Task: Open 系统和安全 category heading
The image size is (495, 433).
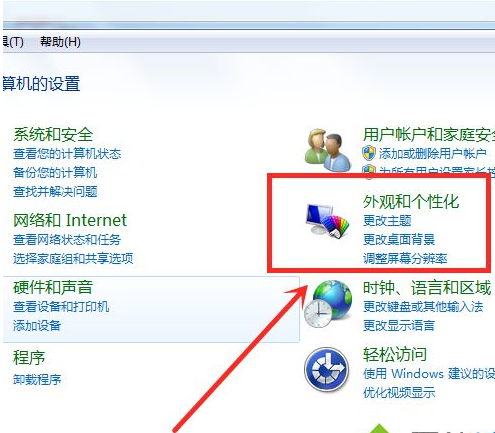Action: [53, 134]
